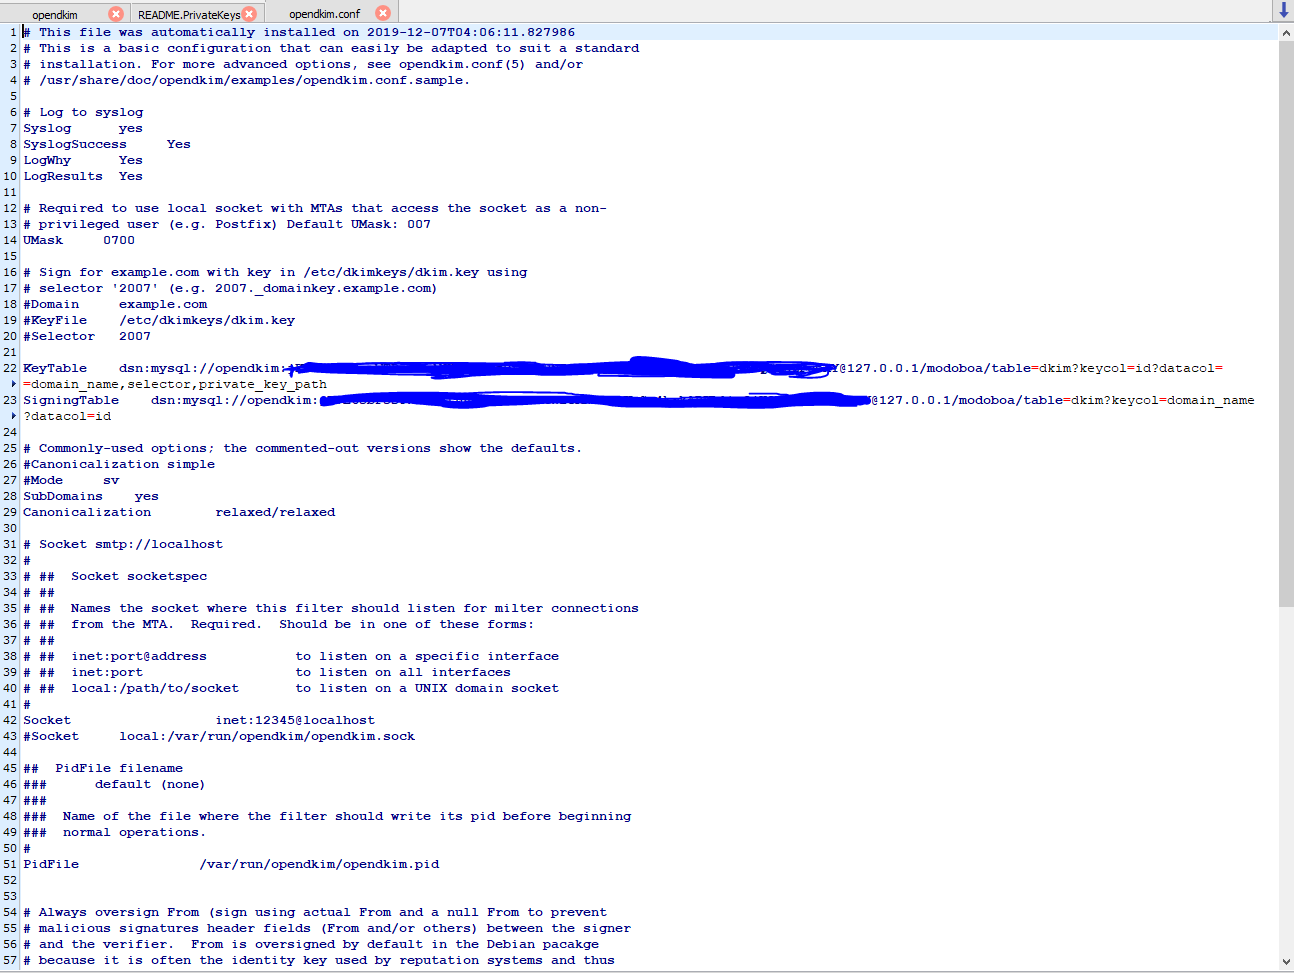
Task: Click the '#Mode sv' line
Action: pyautogui.click(x=71, y=480)
